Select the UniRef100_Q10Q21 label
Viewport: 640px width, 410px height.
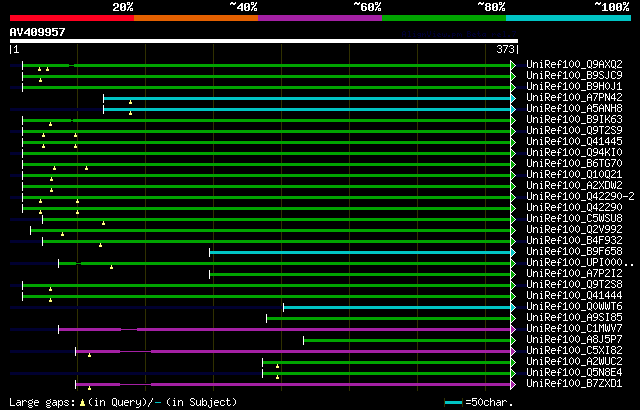574,175
